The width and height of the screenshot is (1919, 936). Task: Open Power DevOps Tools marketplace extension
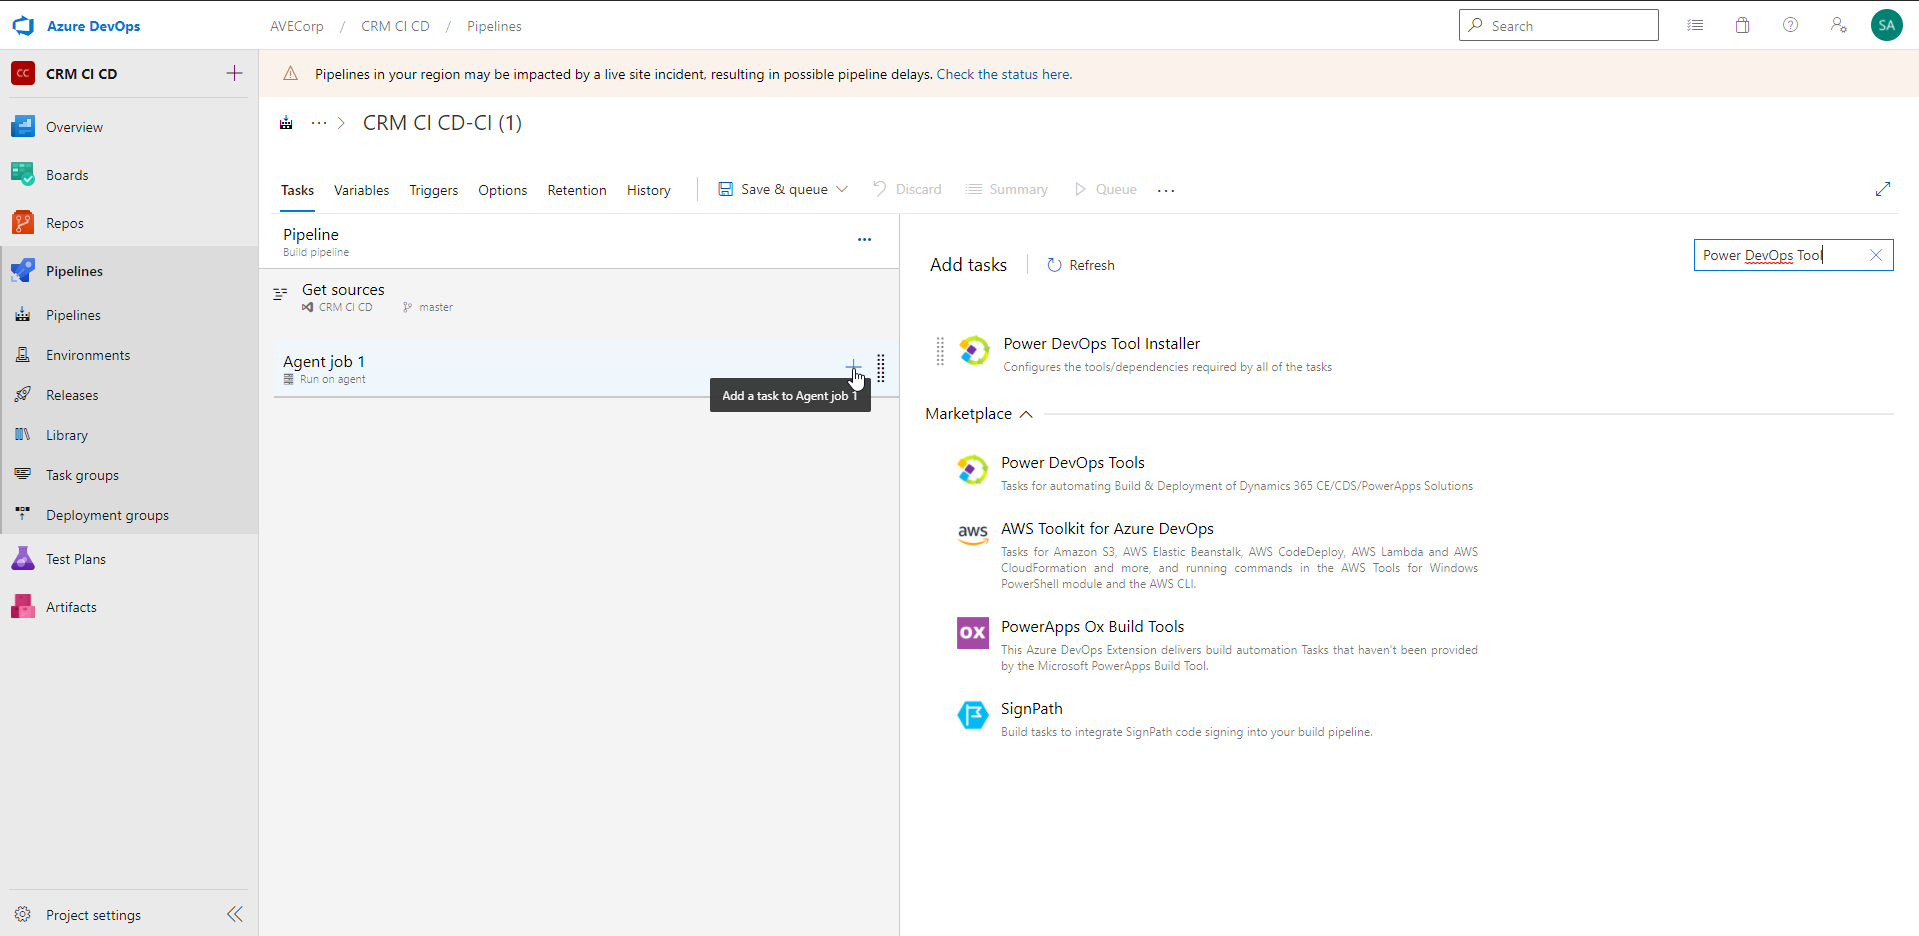click(x=1072, y=463)
